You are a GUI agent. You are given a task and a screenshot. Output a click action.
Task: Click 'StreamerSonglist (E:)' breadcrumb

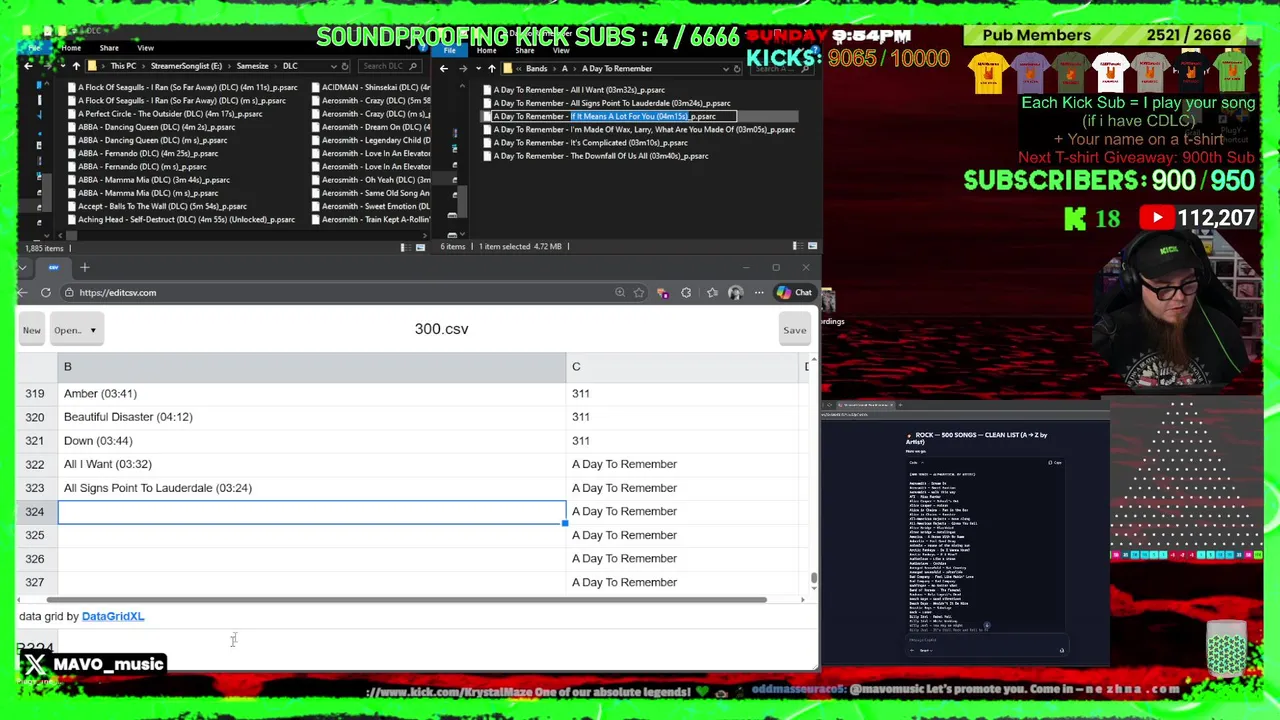tap(187, 66)
